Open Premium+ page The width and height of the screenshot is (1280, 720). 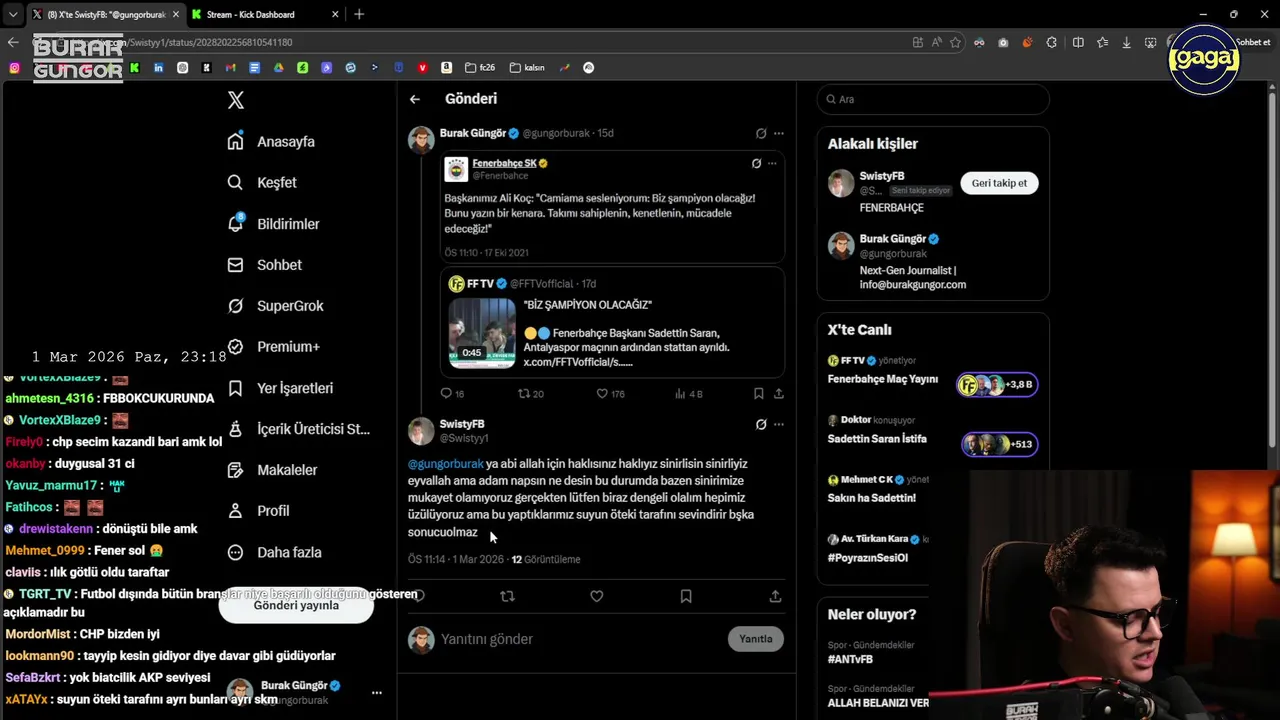tap(273, 347)
